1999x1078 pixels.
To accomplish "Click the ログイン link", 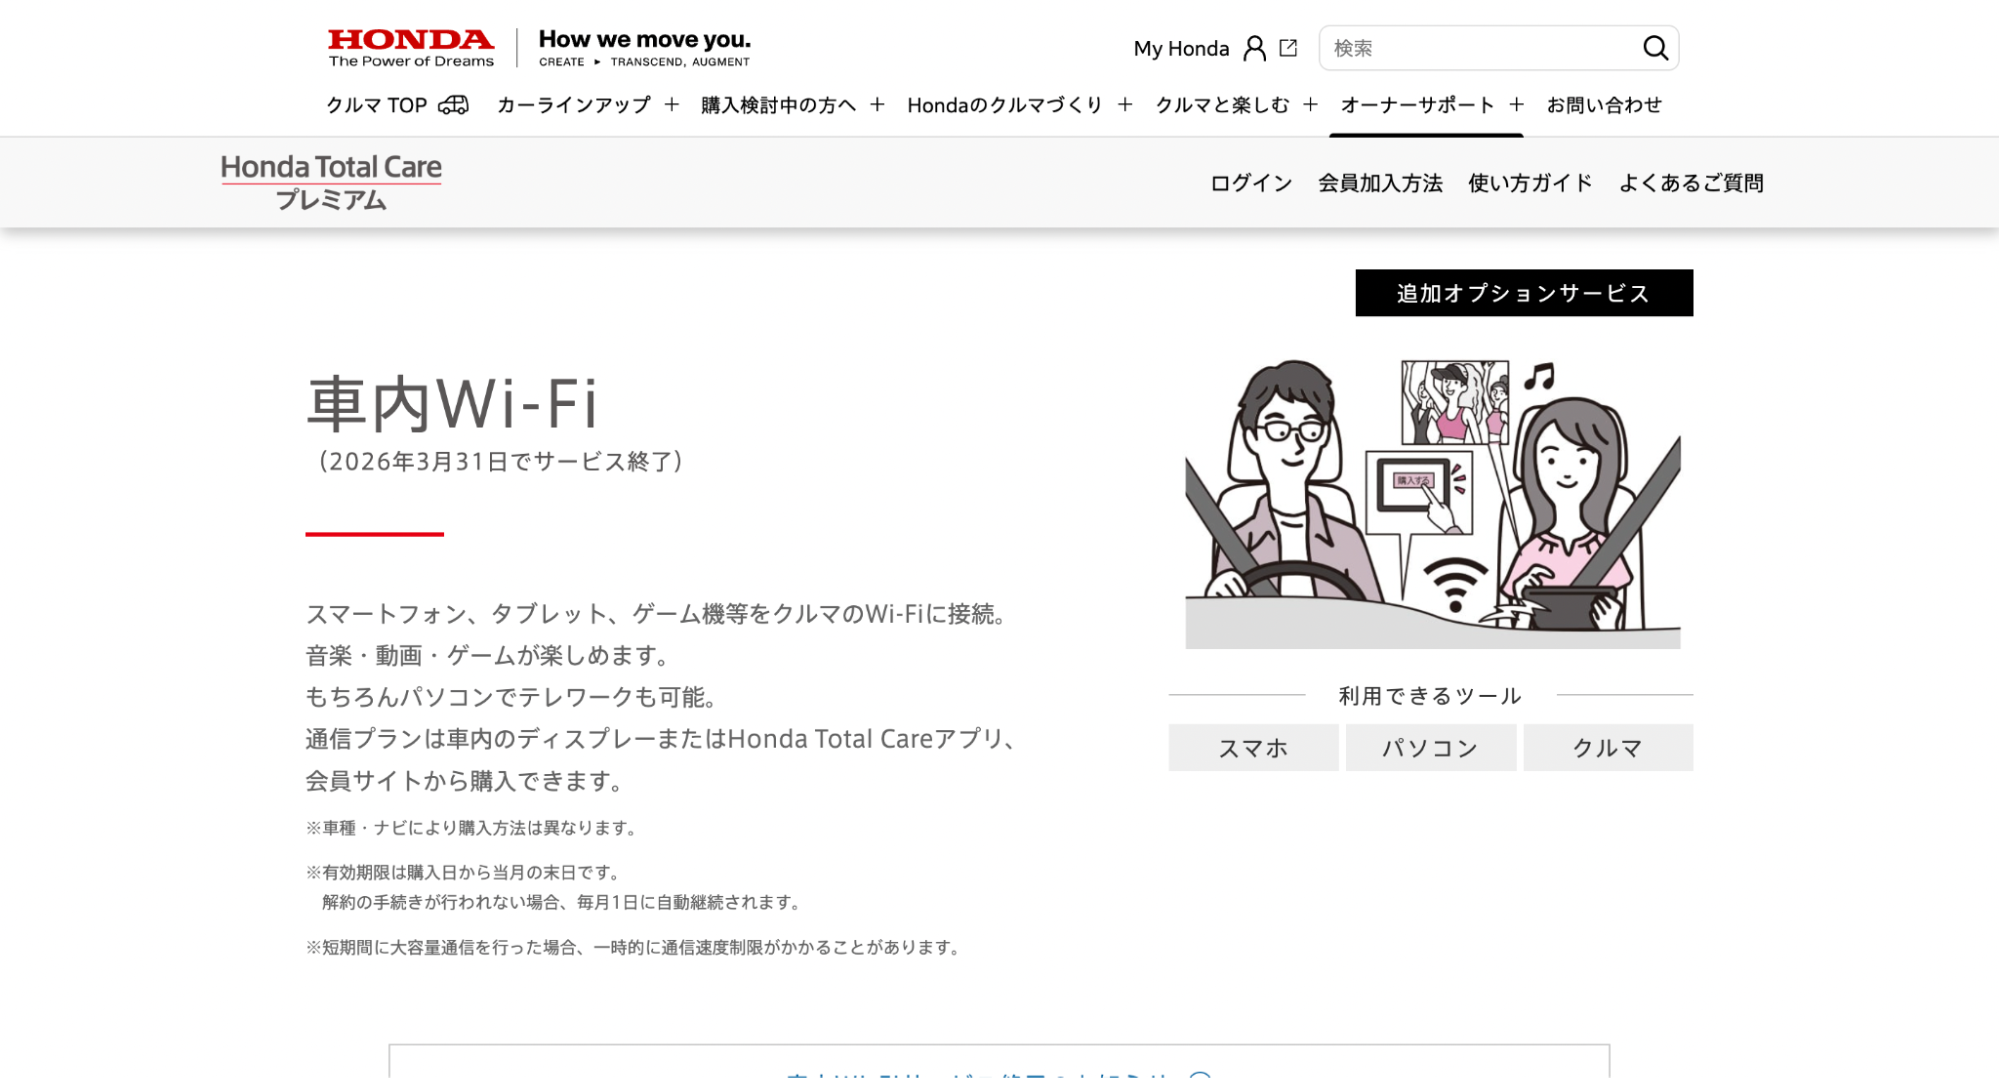I will 1249,182.
